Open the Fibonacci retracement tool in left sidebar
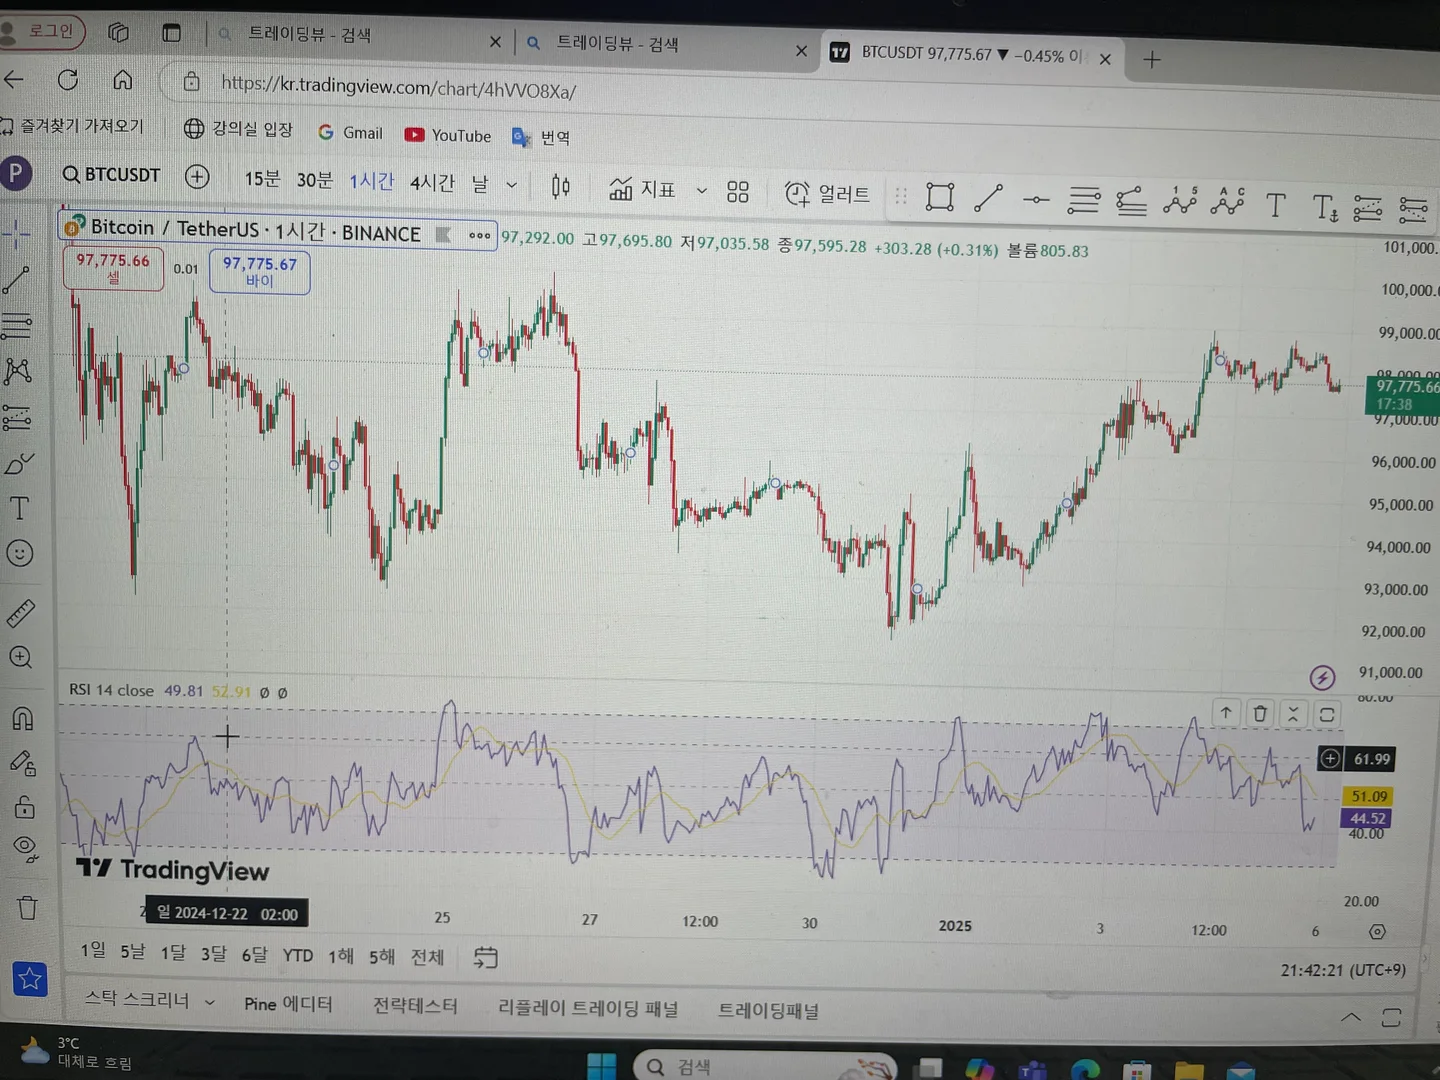This screenshot has height=1080, width=1440. coord(16,326)
